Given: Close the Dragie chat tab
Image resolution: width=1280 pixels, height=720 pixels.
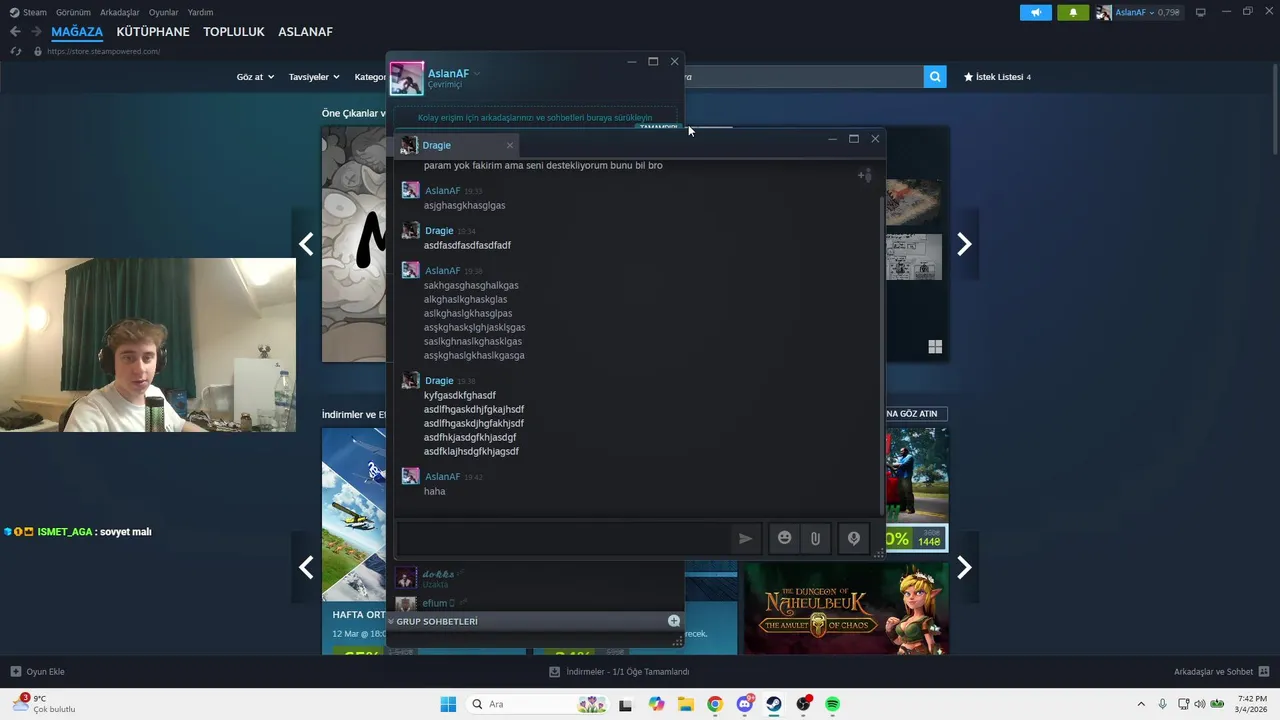Looking at the screenshot, I should (509, 145).
